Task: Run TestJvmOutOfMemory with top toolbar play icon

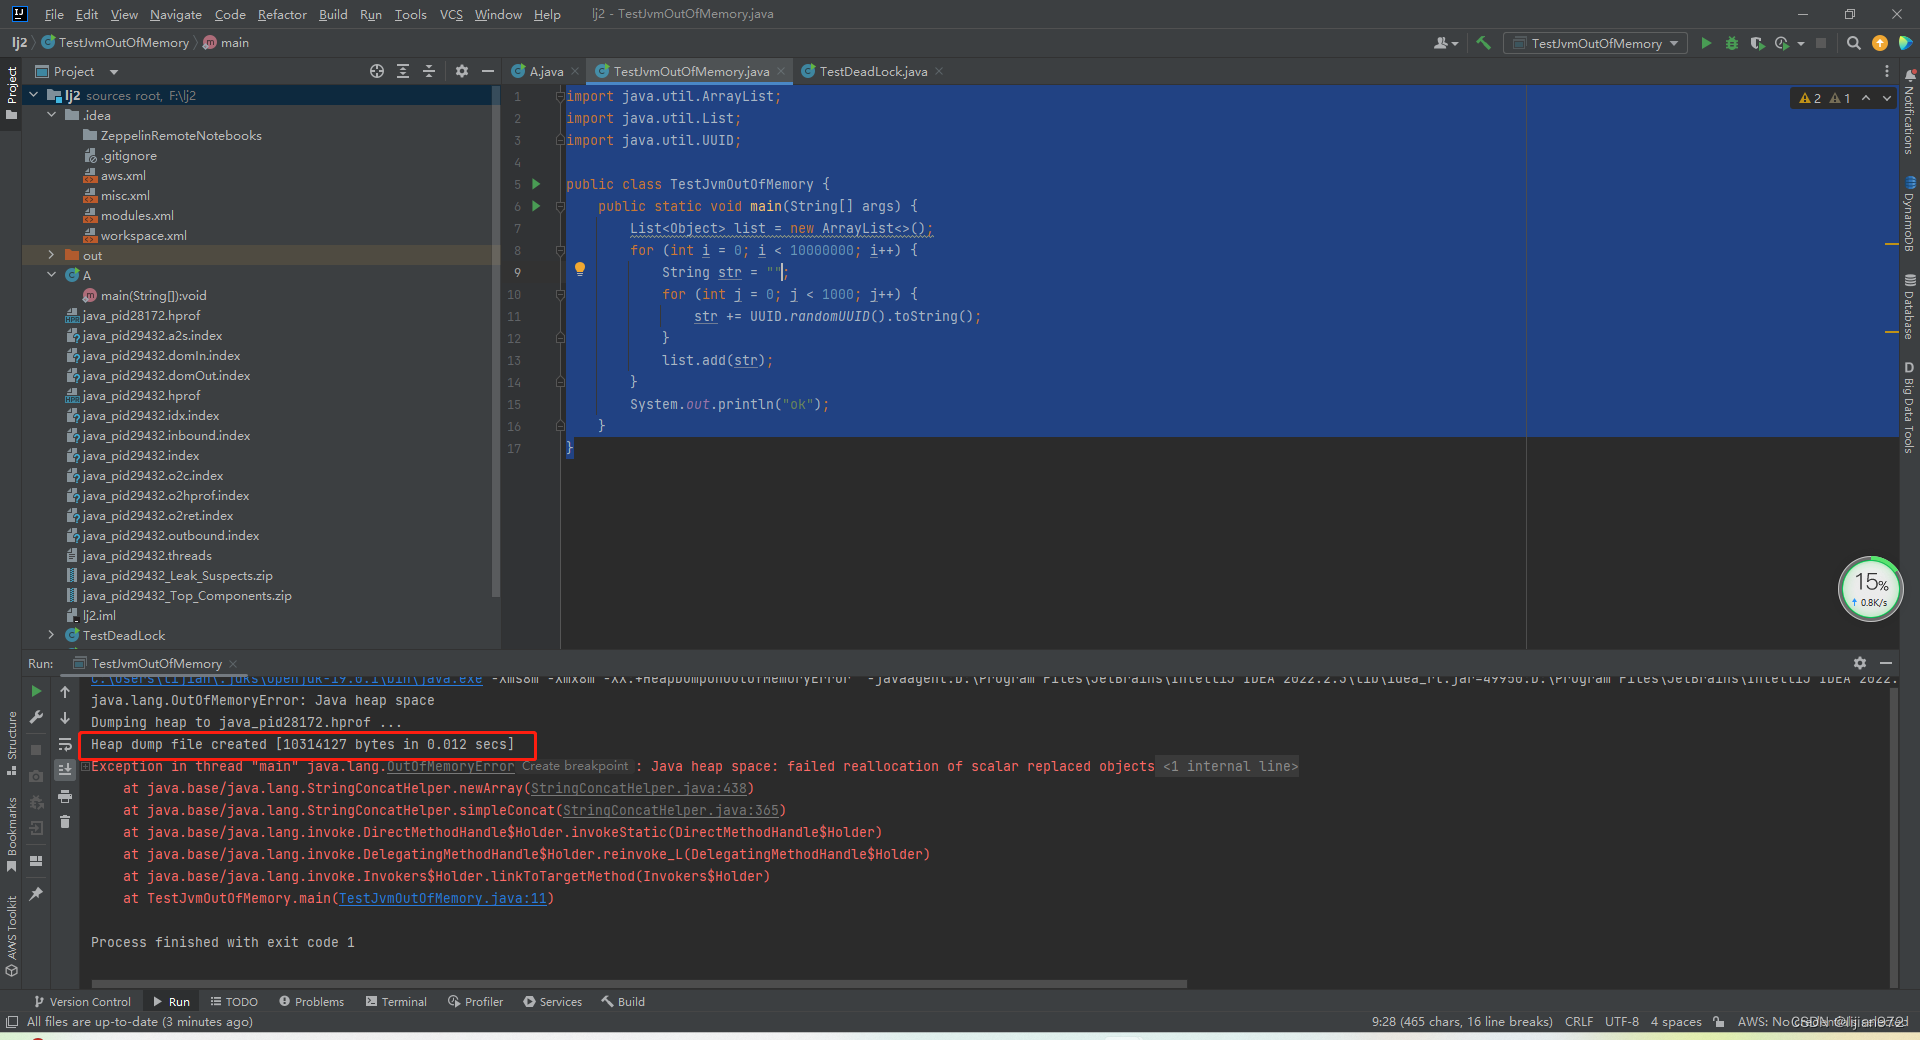Action: click(1706, 43)
